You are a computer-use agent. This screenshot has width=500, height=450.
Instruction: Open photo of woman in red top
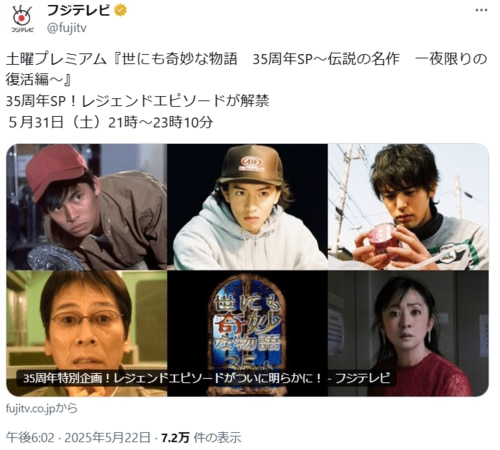[408, 333]
